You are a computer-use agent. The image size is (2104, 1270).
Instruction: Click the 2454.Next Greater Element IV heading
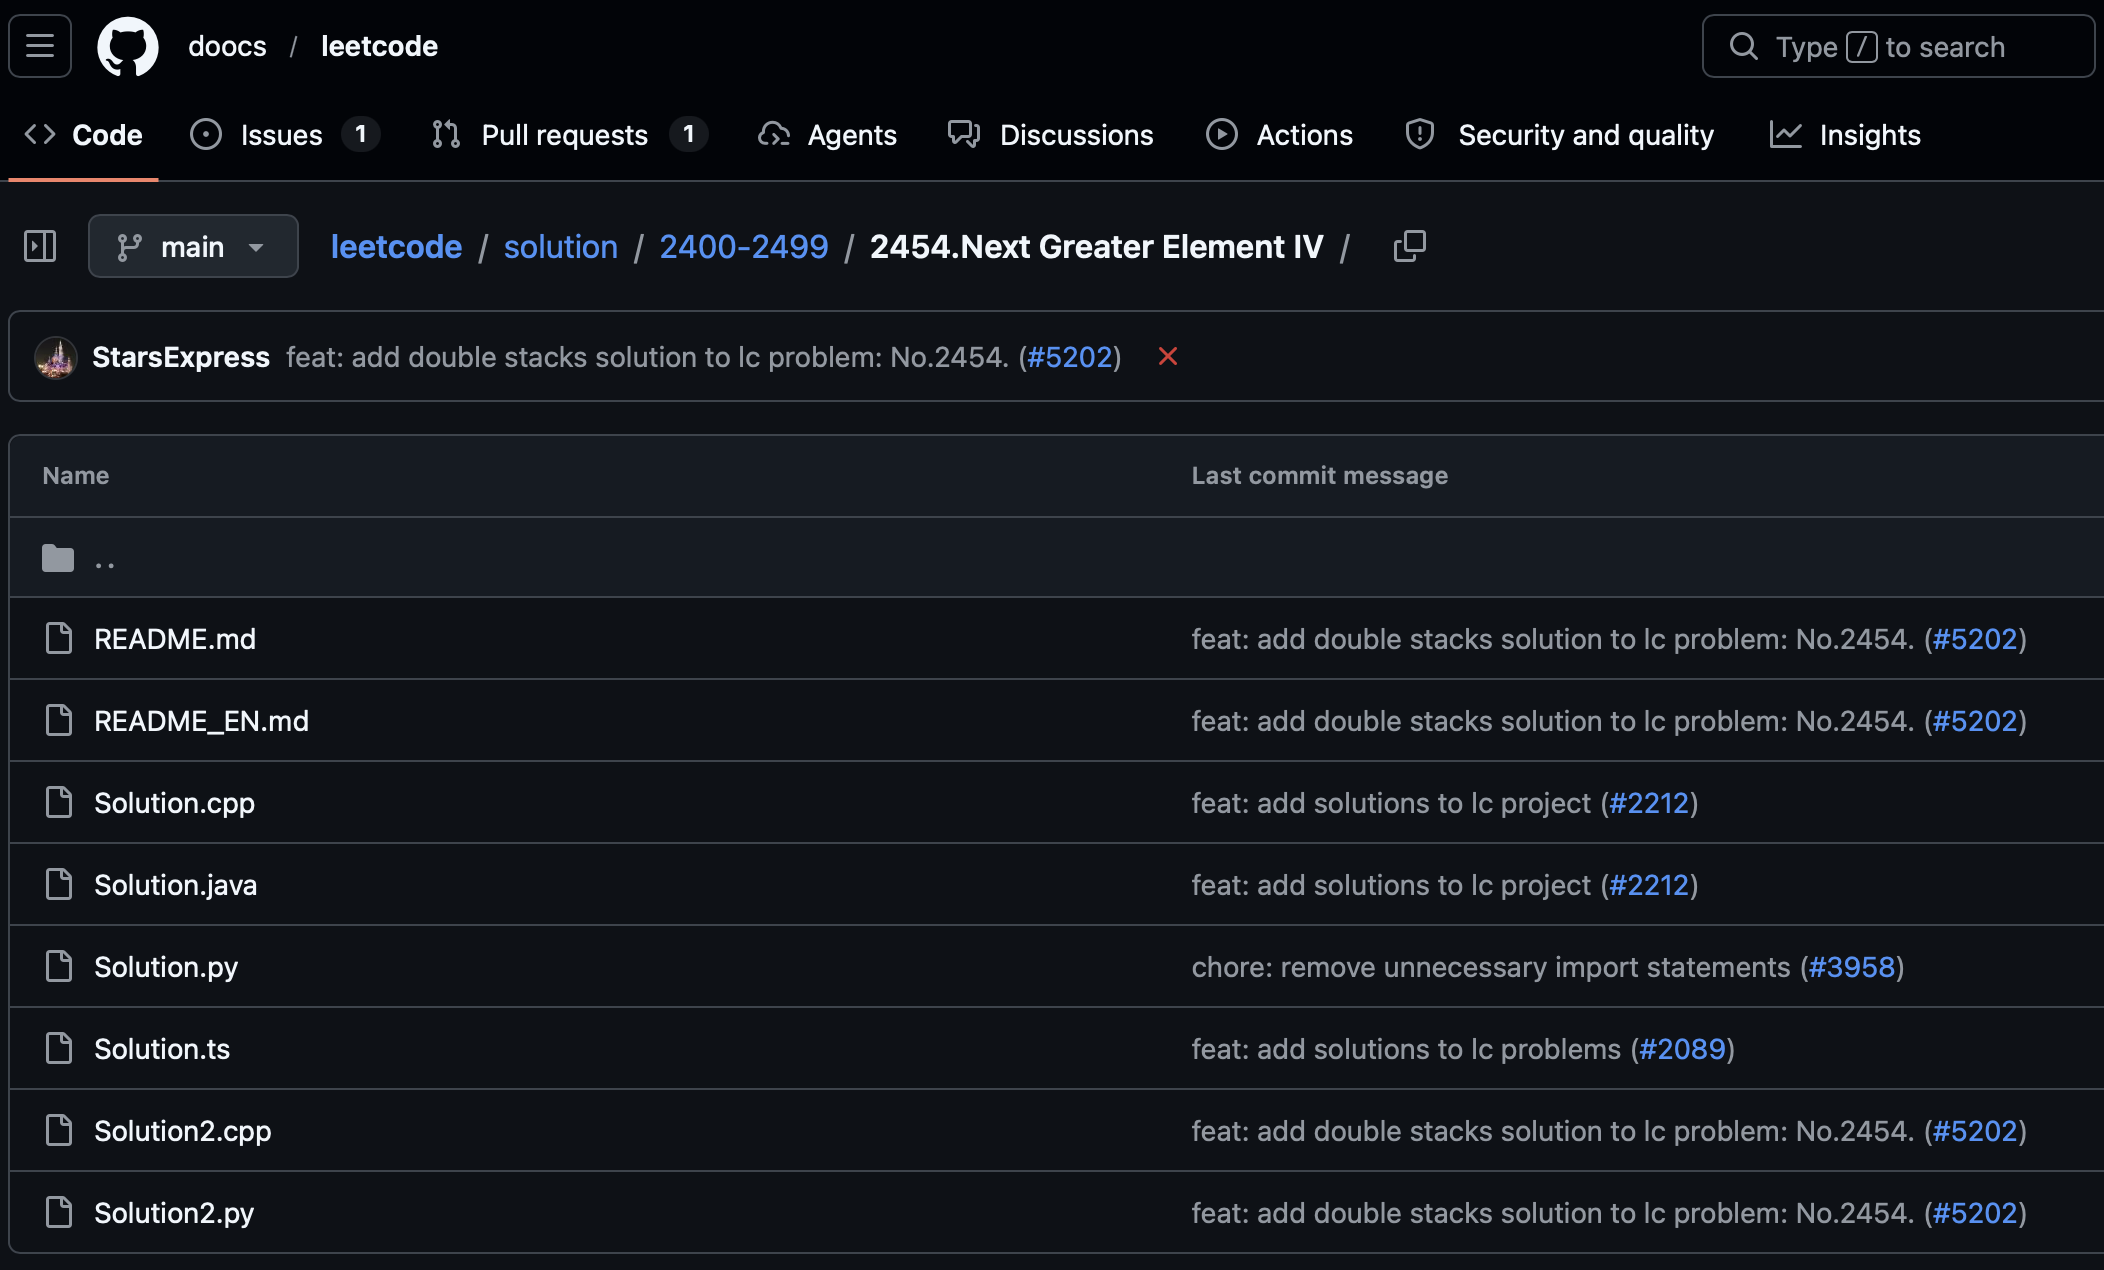pyautogui.click(x=1097, y=246)
